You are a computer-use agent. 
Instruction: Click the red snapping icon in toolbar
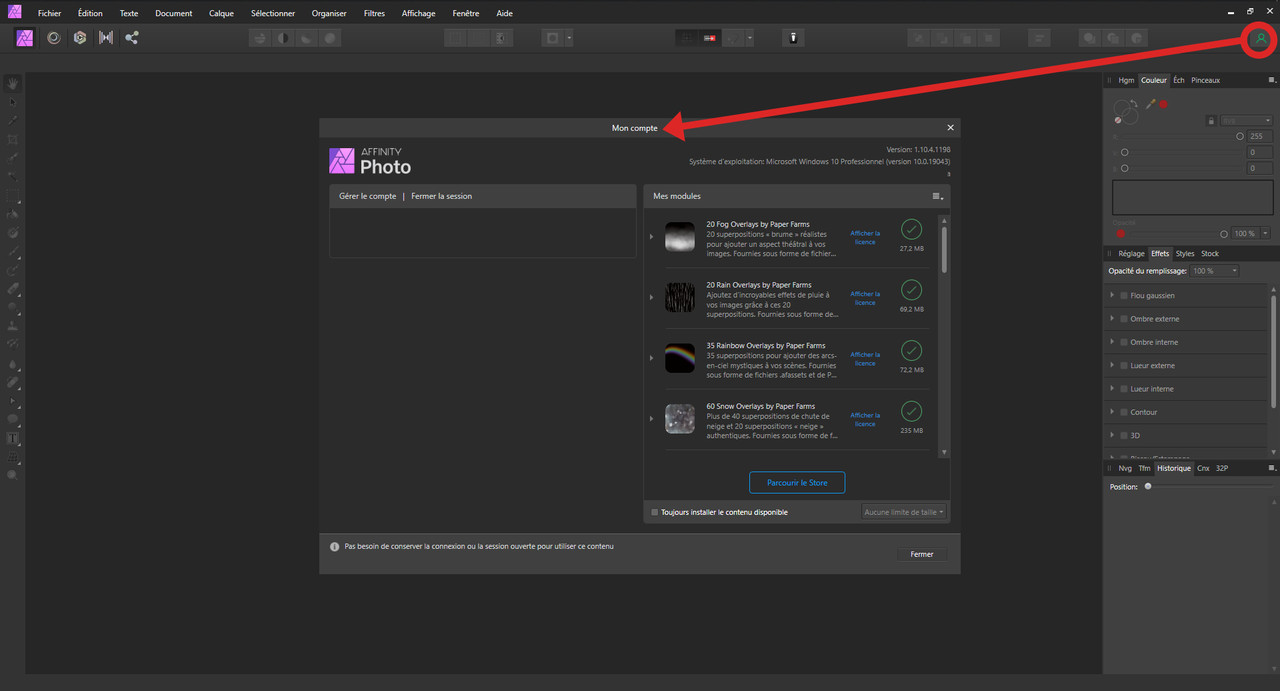[x=710, y=38]
